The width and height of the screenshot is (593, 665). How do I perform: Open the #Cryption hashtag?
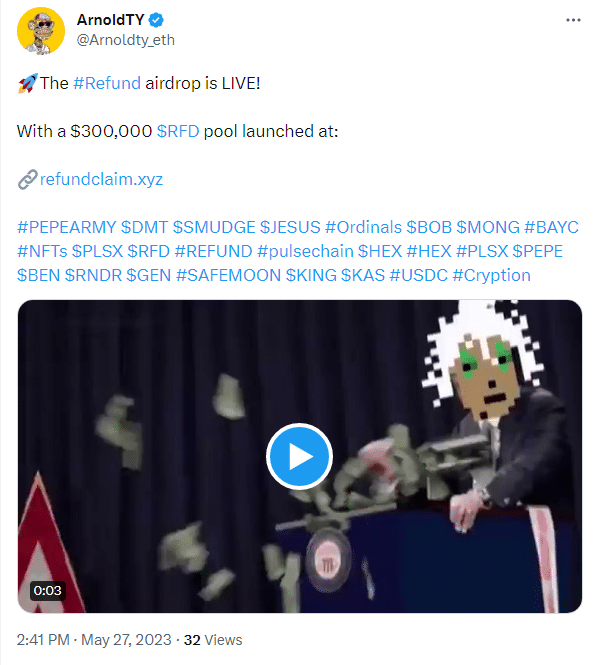point(492,276)
